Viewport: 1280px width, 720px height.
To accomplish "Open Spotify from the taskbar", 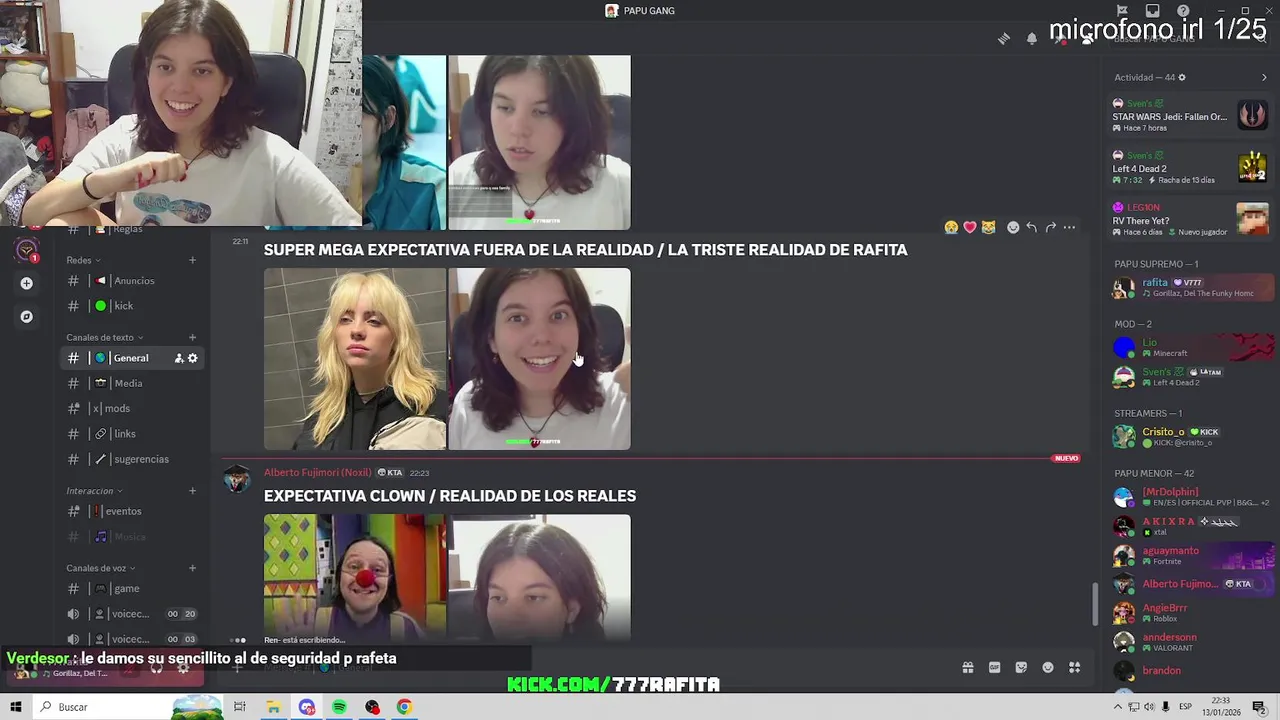I will [x=339, y=707].
